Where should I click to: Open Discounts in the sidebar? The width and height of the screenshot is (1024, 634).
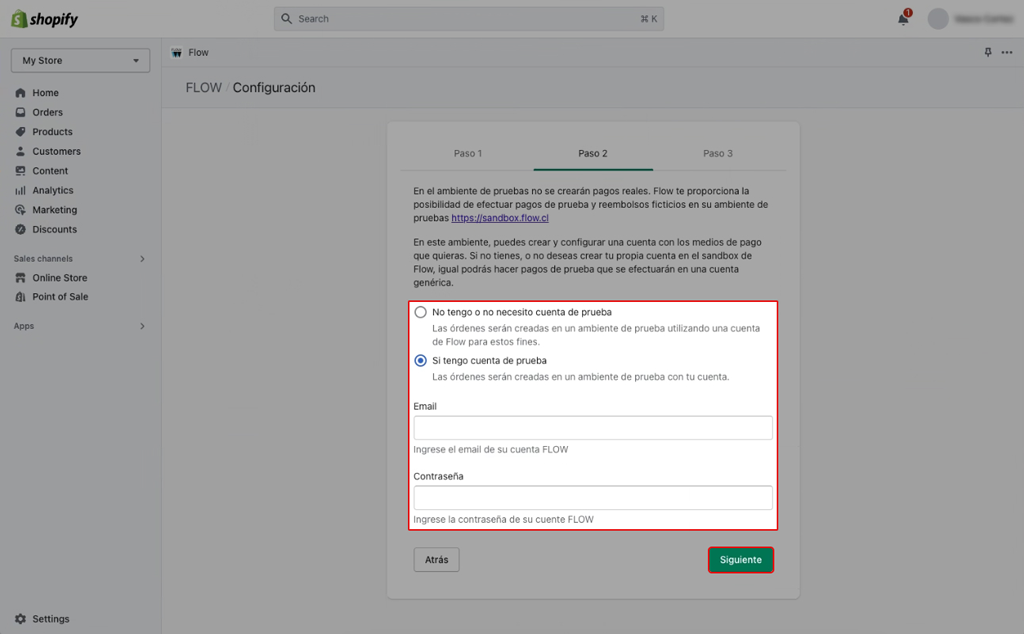(55, 230)
